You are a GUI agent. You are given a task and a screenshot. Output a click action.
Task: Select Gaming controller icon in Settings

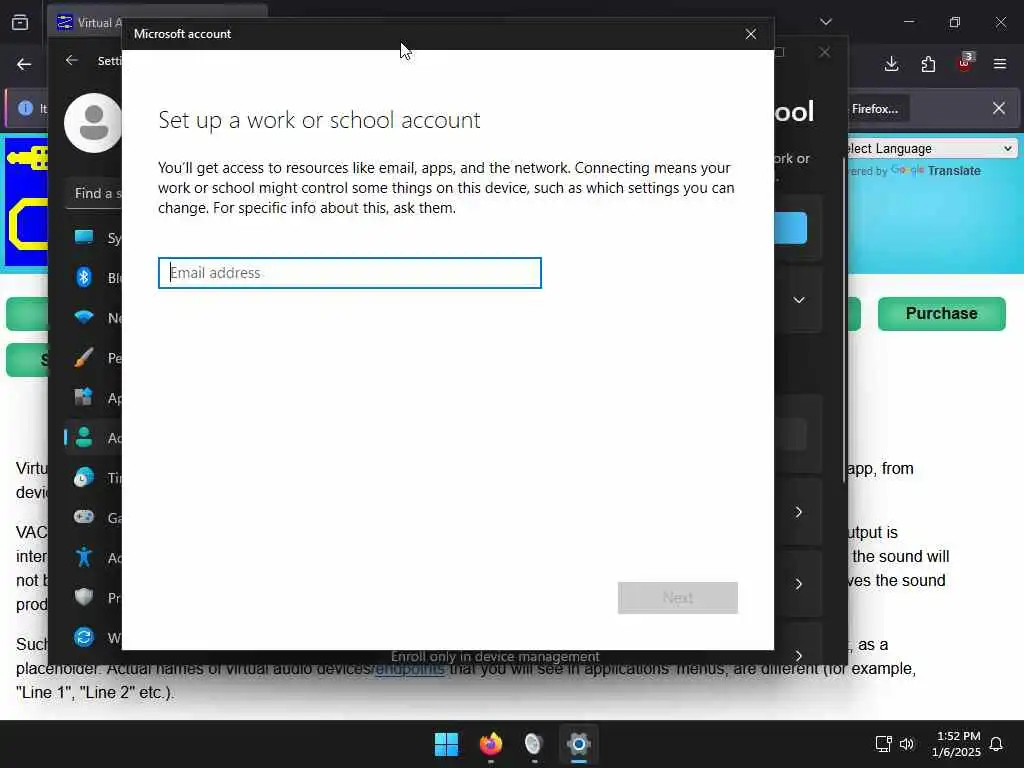(84, 517)
